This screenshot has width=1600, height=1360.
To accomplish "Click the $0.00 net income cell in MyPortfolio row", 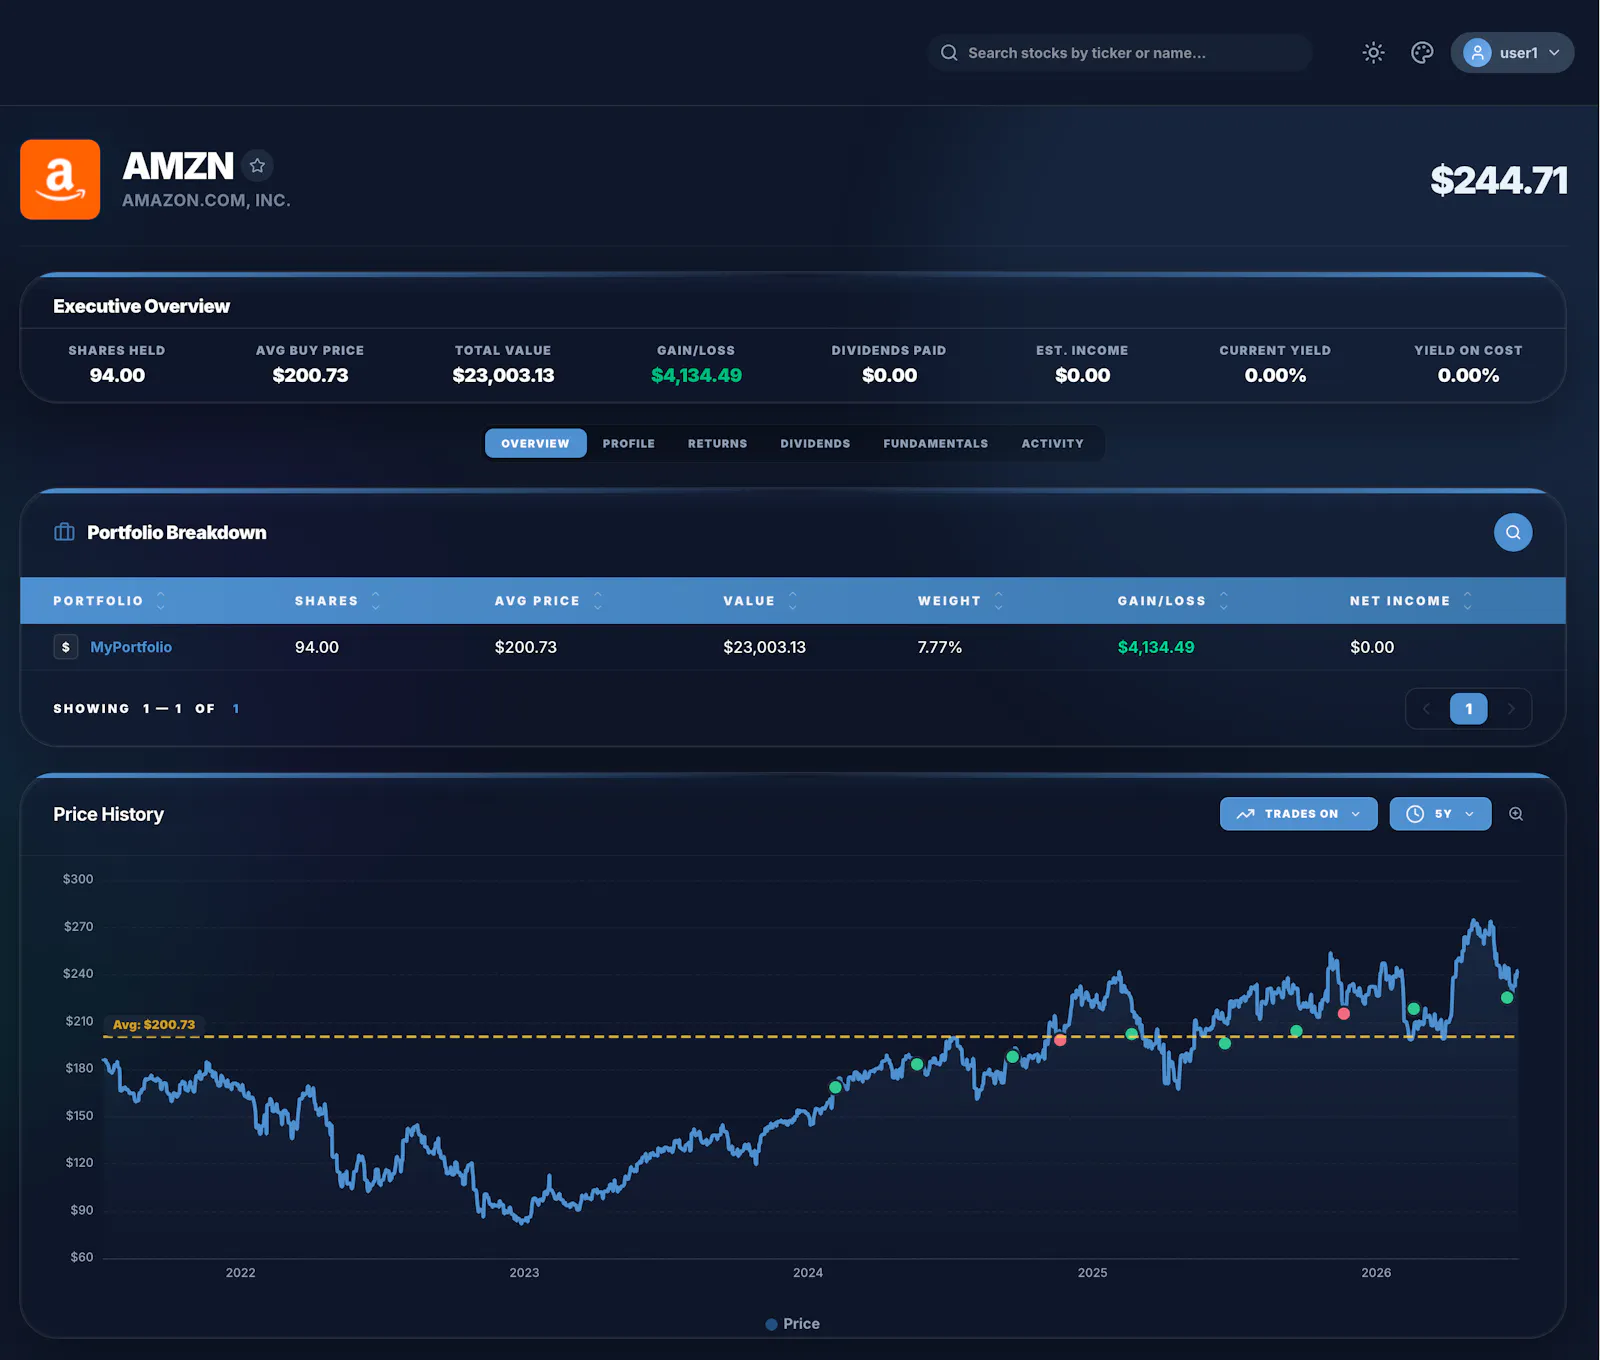I will 1371,647.
